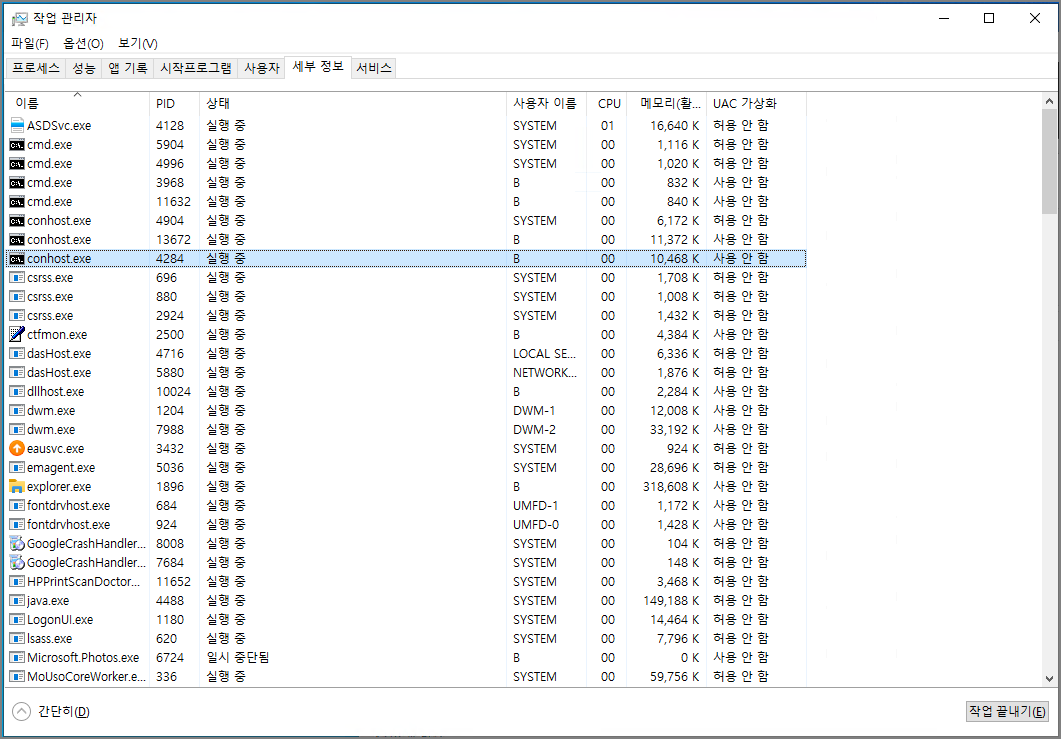Click memory value 318,608 K
Viewport: 1061px width, 739px height.
(671, 487)
